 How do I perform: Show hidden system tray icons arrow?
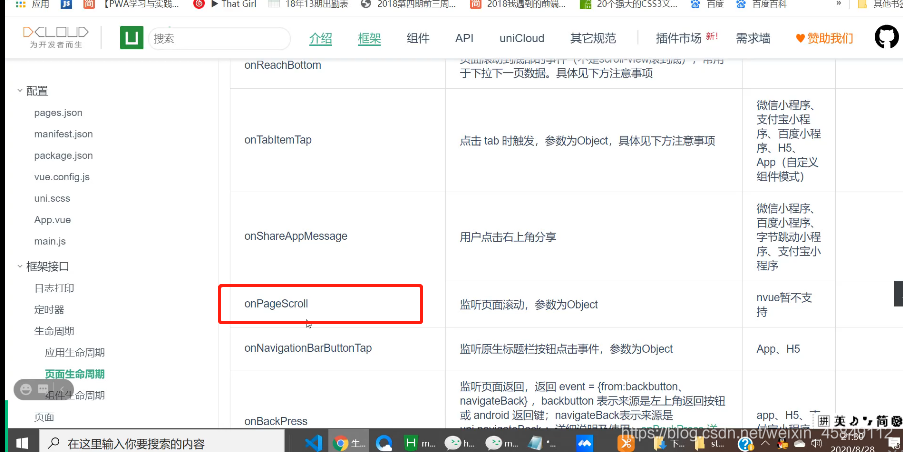pos(764,444)
